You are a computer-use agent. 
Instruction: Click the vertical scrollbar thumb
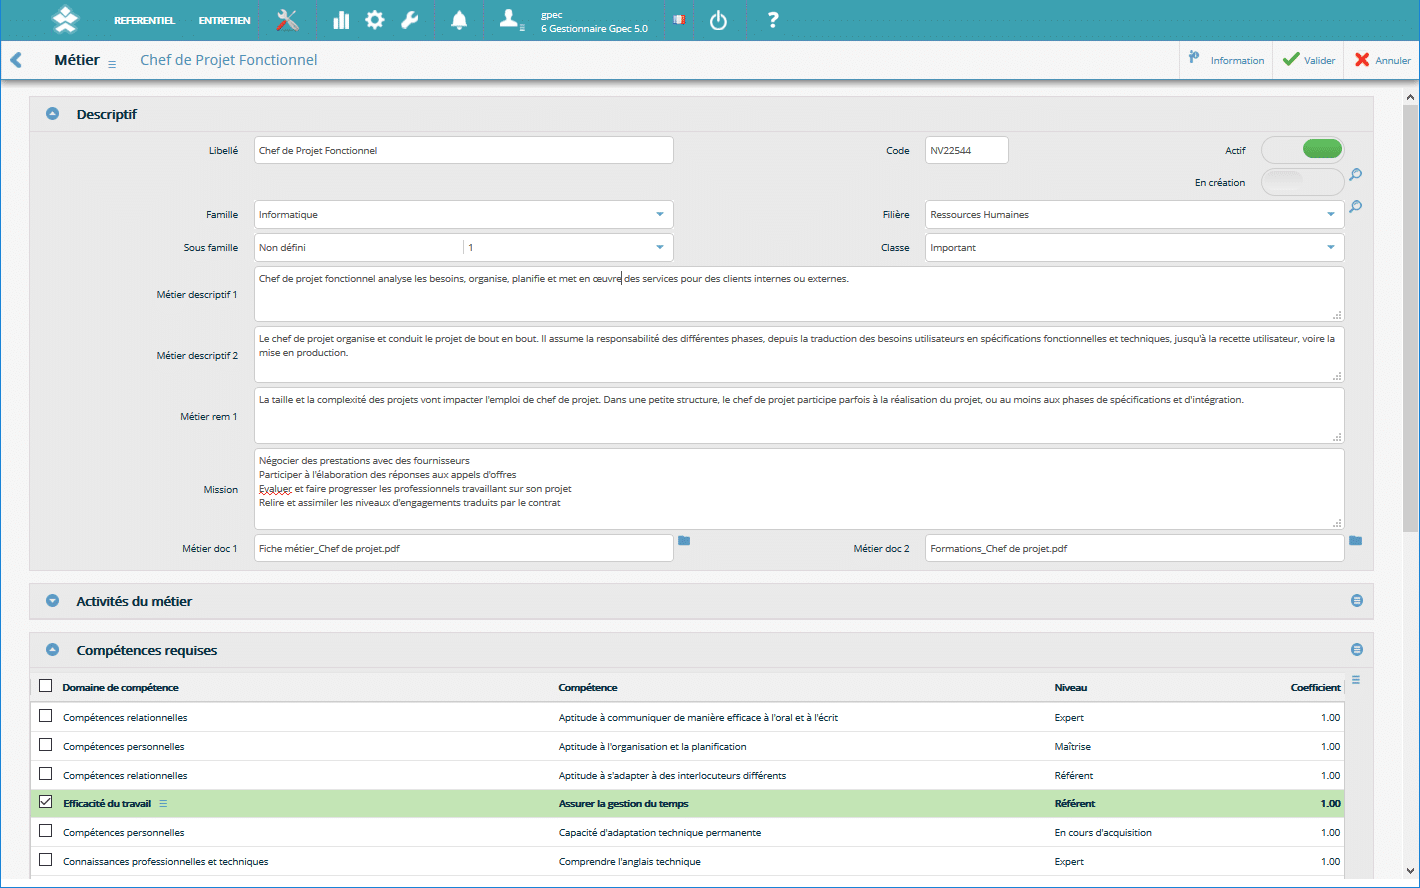(1411, 320)
